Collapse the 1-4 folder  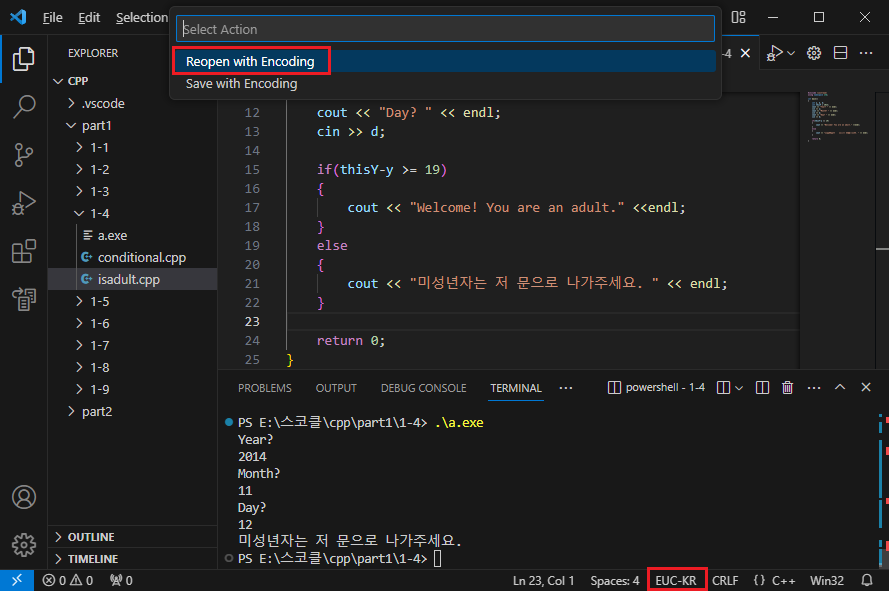133,213
